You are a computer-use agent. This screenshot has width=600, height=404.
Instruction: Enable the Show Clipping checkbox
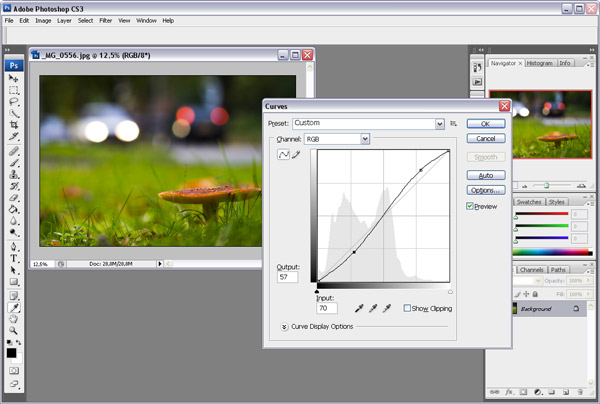[407, 308]
